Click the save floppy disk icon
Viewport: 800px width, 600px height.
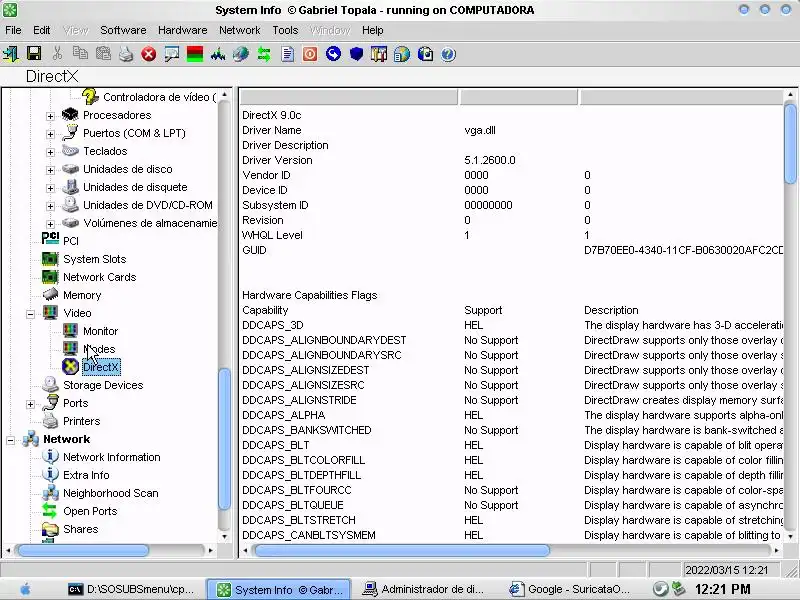[x=34, y=54]
